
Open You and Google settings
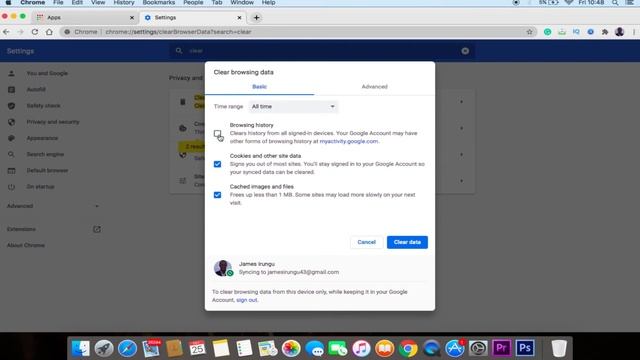pos(47,73)
